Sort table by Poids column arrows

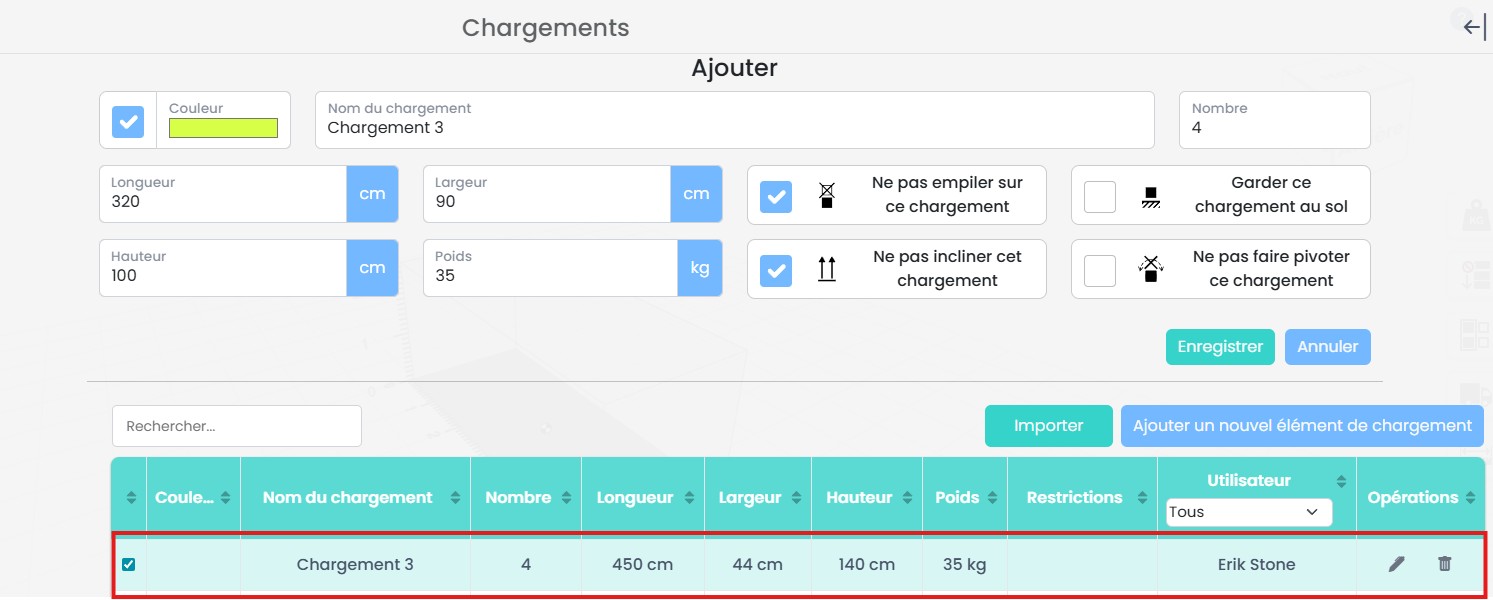(992, 498)
